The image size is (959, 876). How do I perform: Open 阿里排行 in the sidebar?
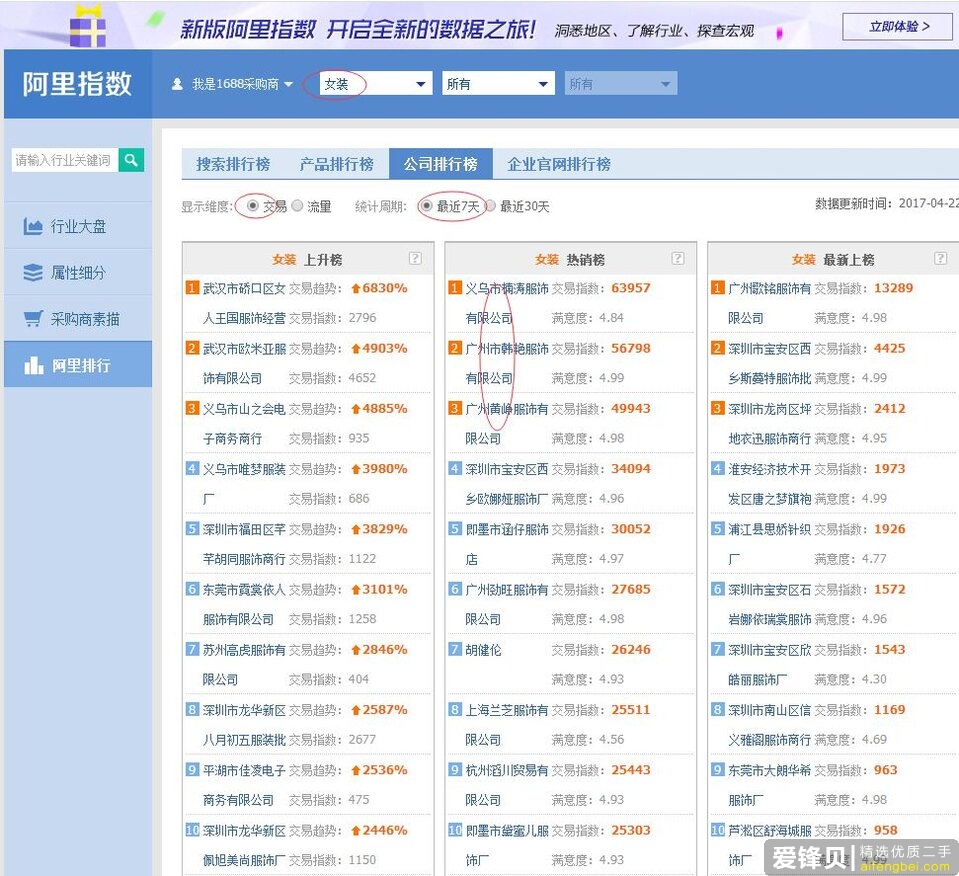(x=78, y=365)
